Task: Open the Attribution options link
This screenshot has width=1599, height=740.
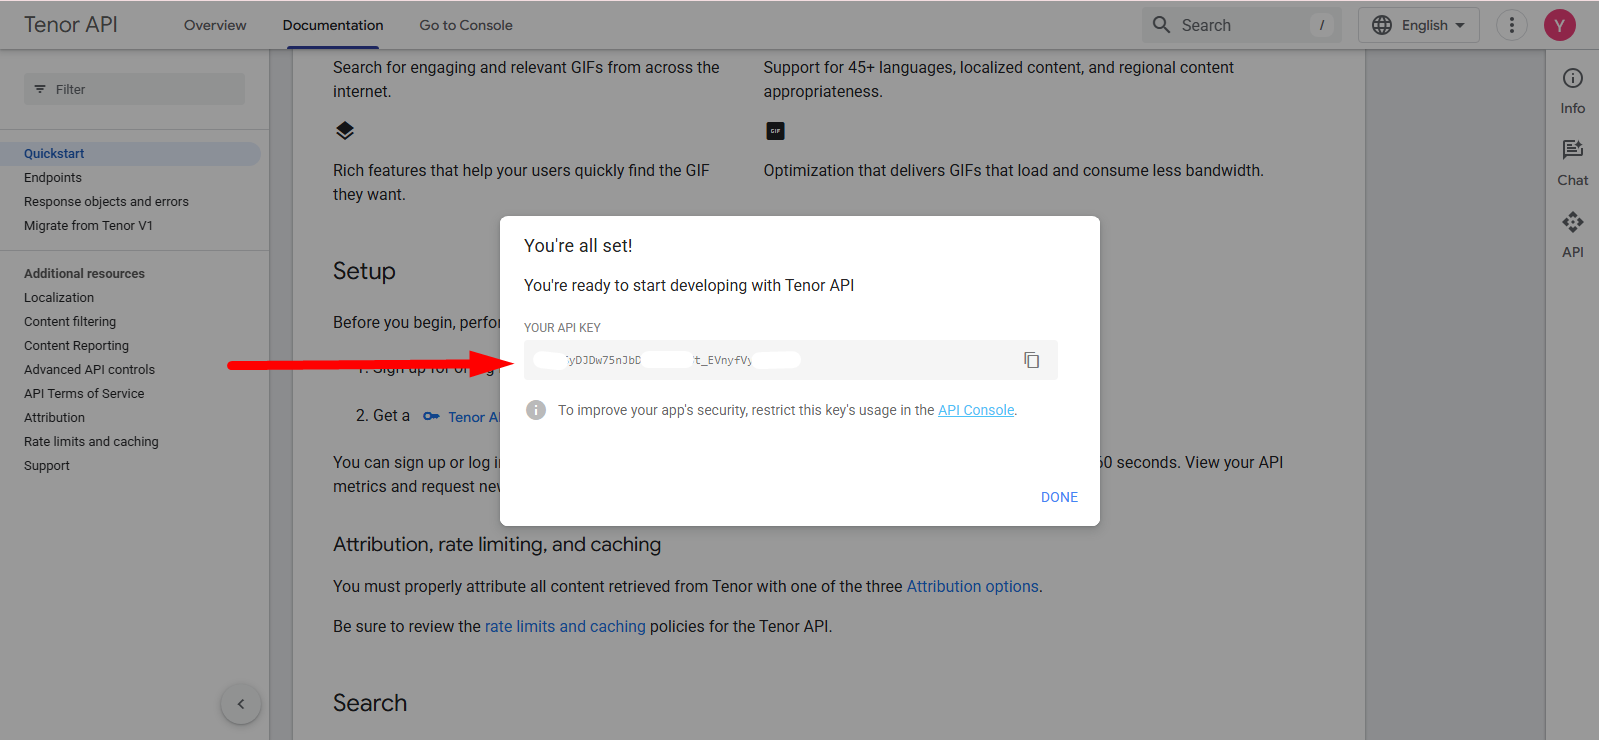Action: pos(972,586)
